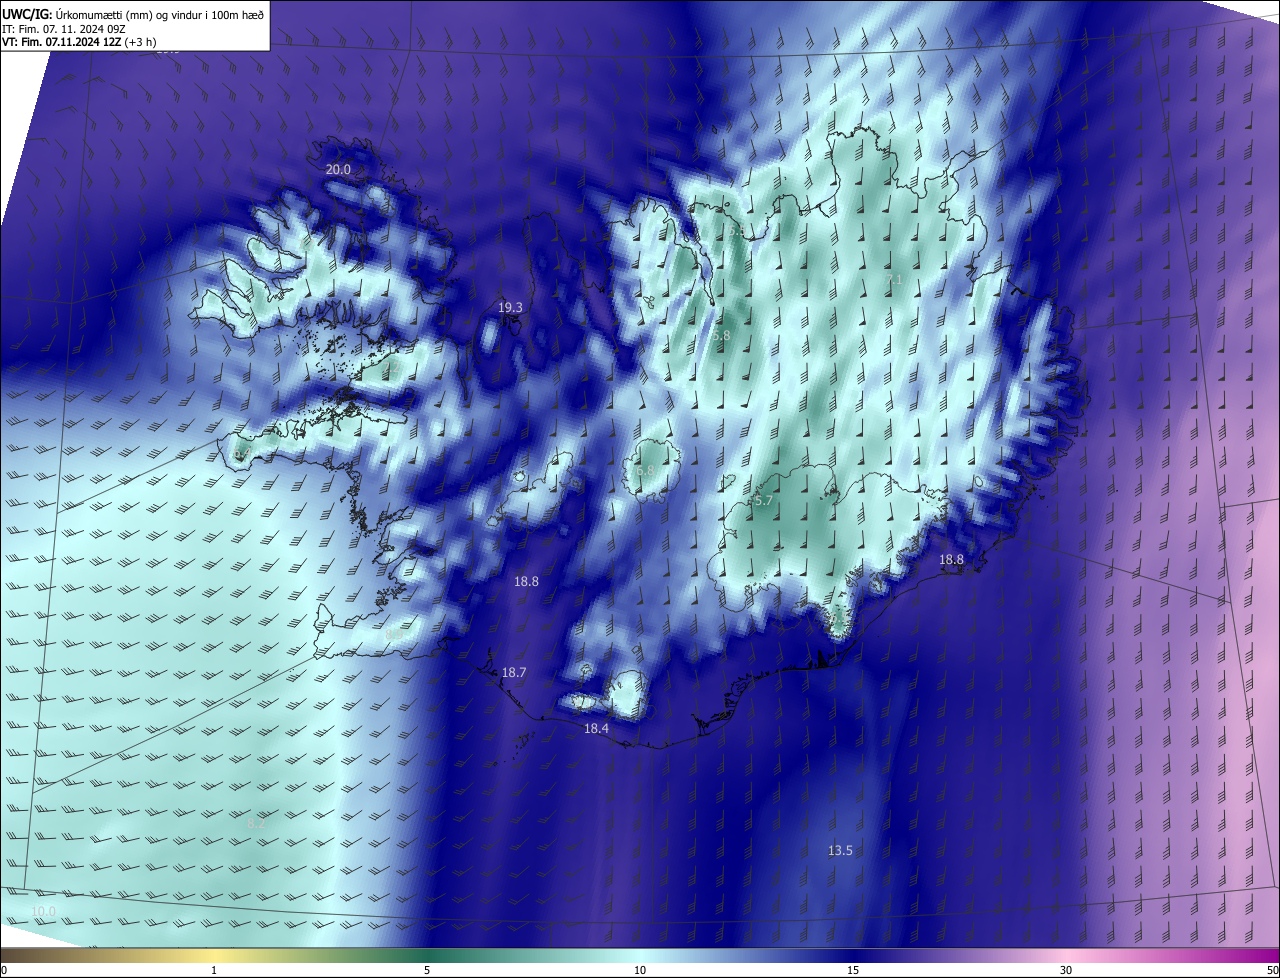This screenshot has height=978, width=1280.
Task: Click the 18.7 value label
Action: (514, 673)
